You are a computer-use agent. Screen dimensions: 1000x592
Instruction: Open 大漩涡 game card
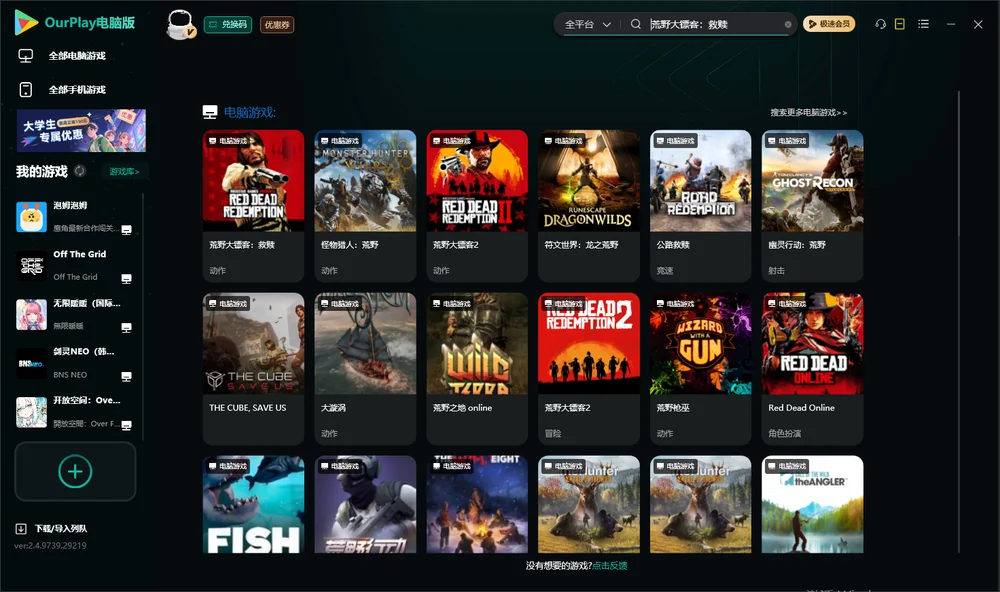pos(365,368)
